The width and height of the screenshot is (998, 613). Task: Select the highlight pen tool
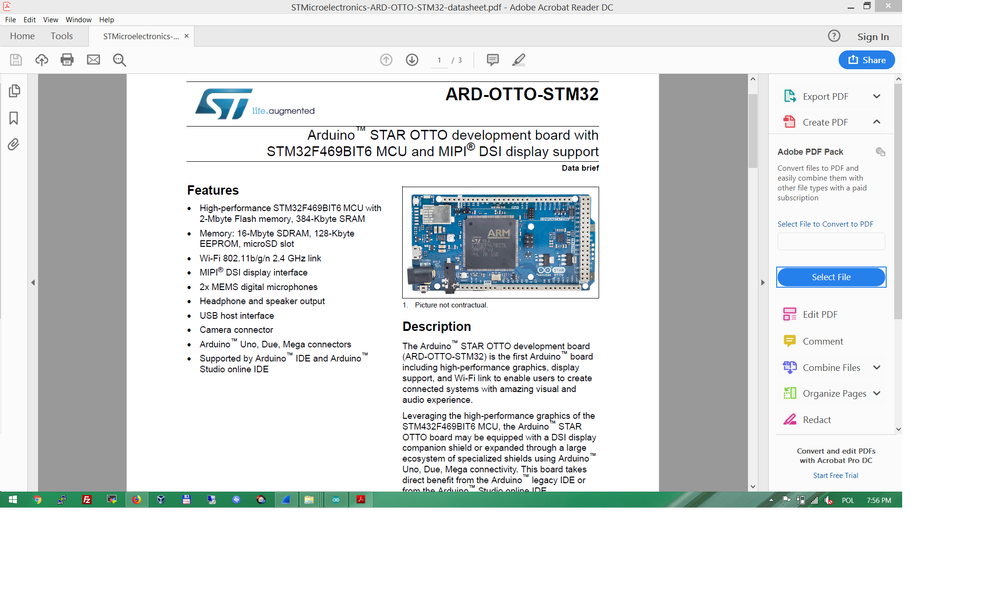519,60
